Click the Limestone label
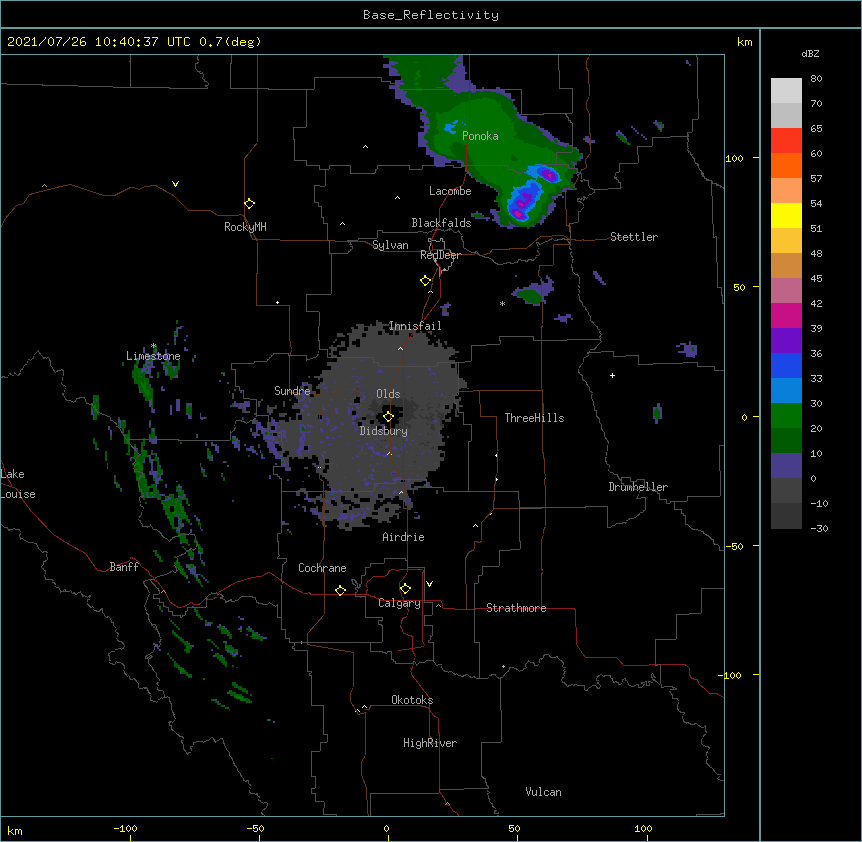 point(153,356)
